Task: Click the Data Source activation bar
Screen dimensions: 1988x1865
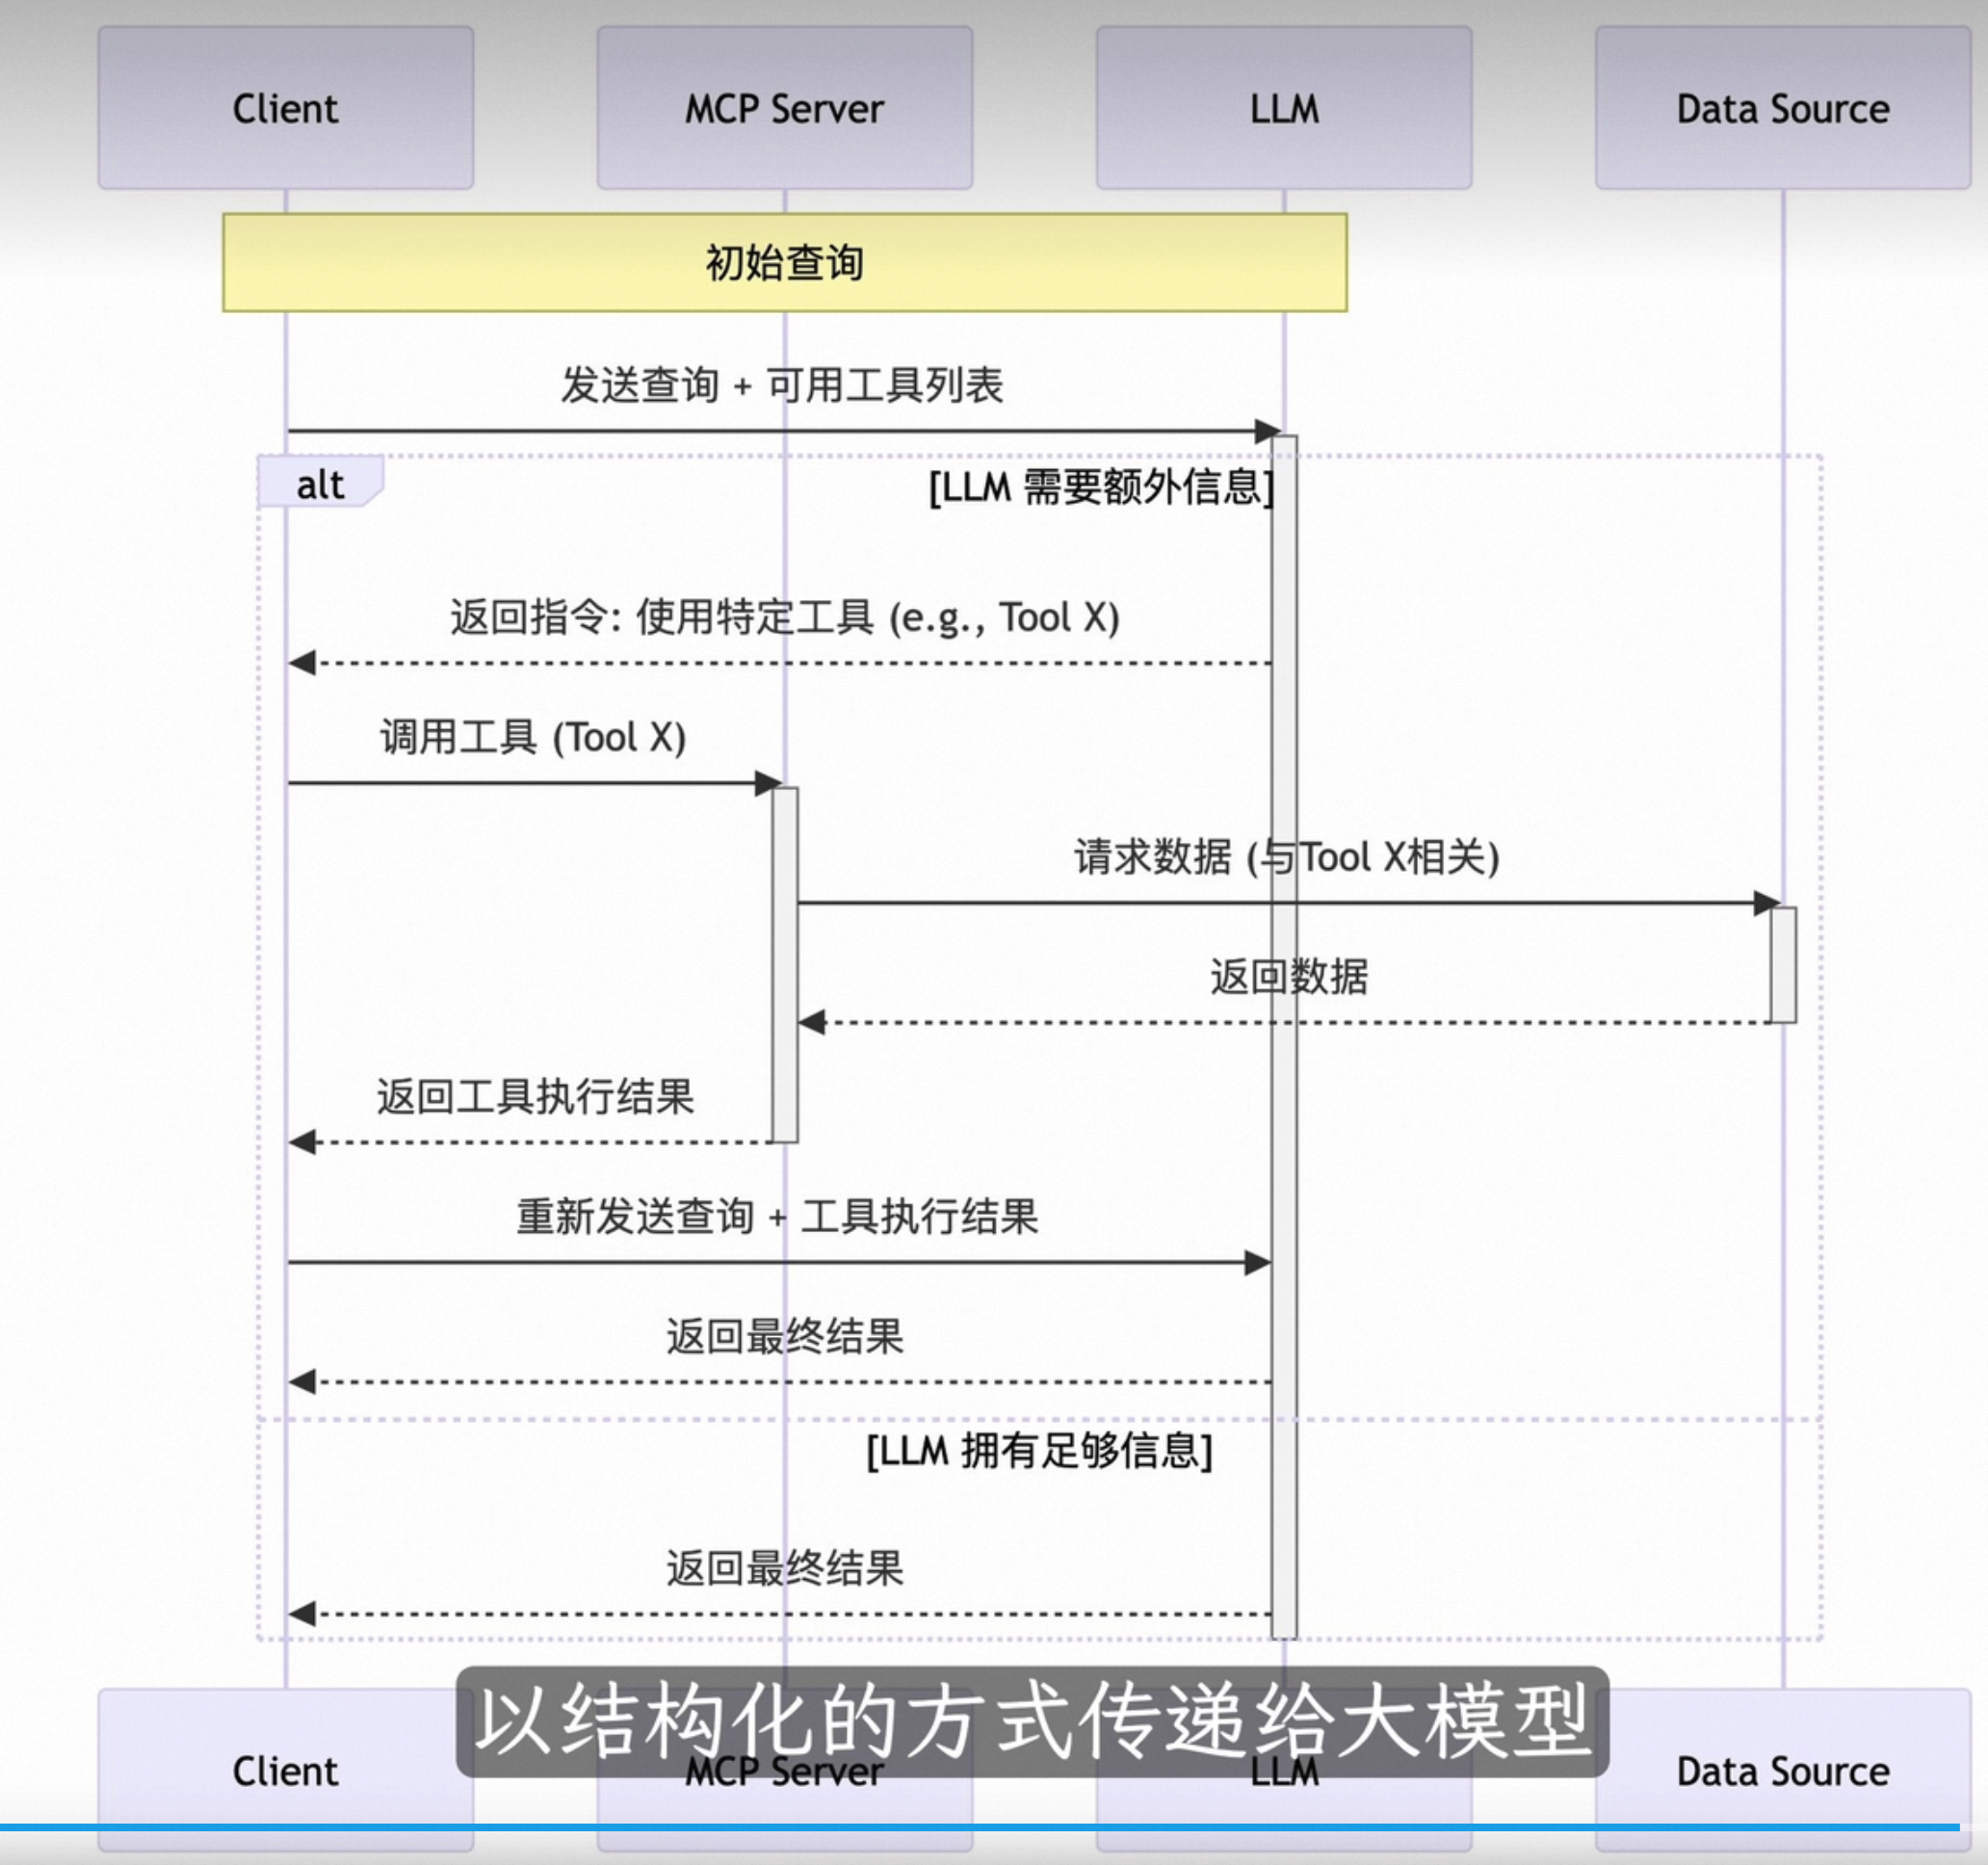Action: tap(1783, 965)
